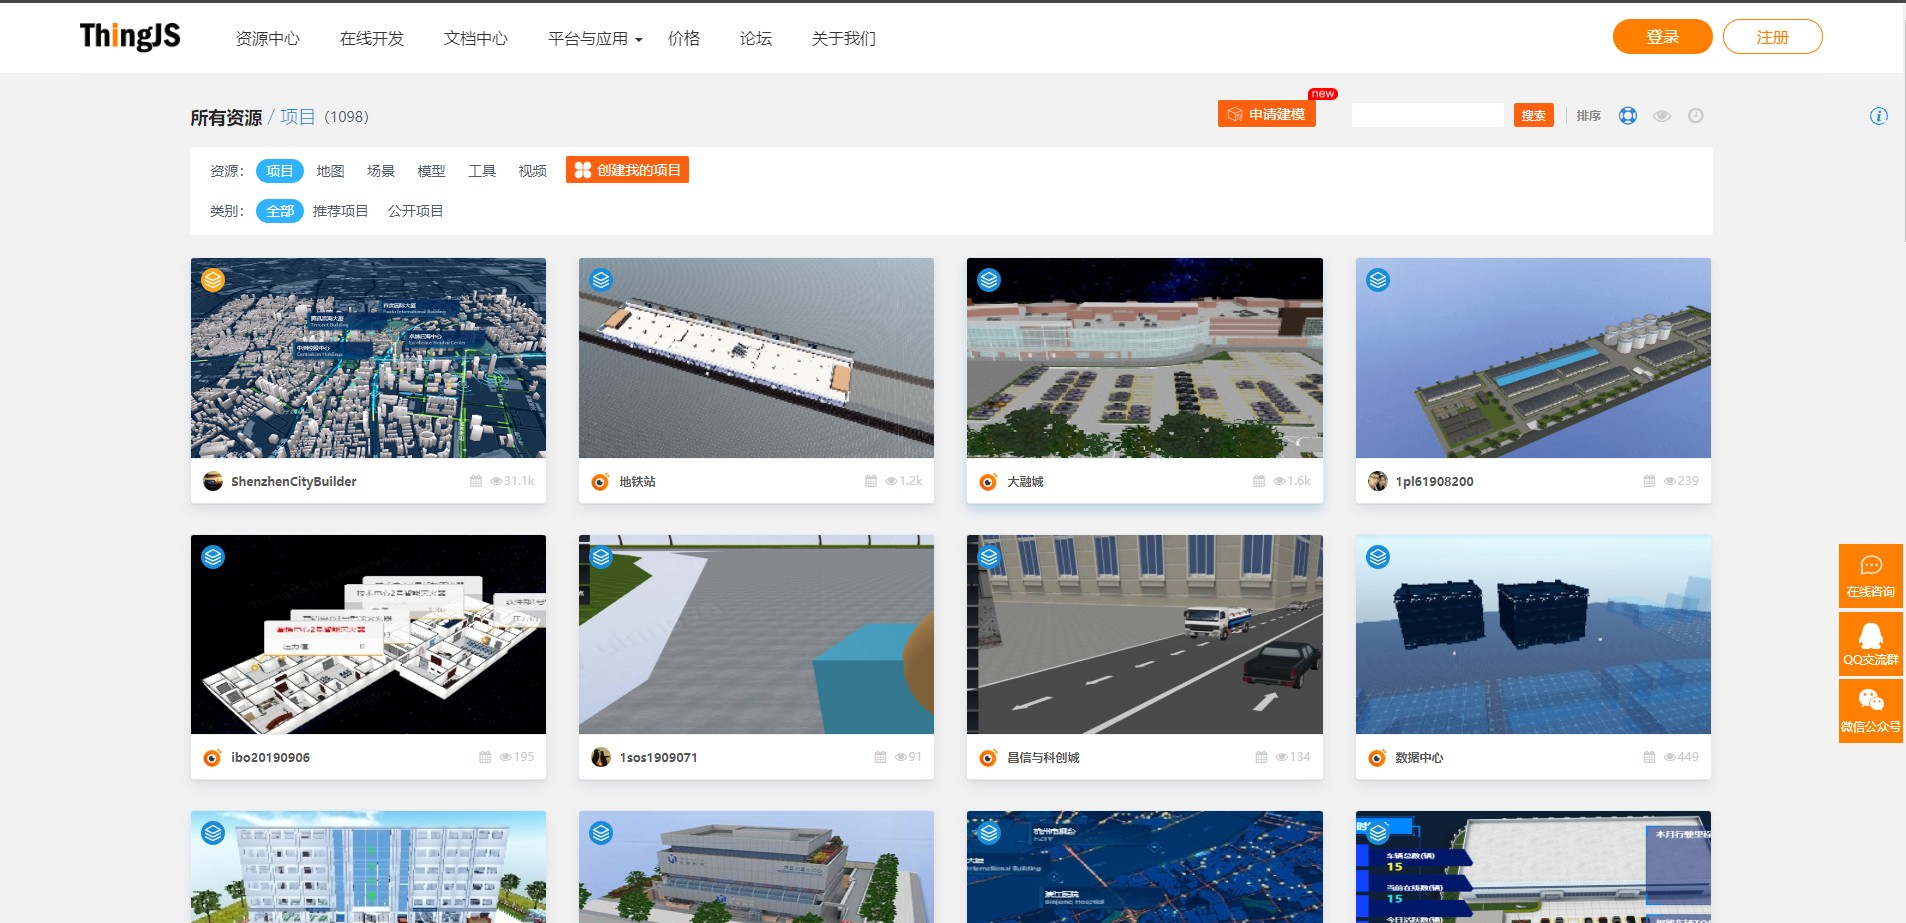Click 大融城 author avatar icon

click(x=989, y=482)
